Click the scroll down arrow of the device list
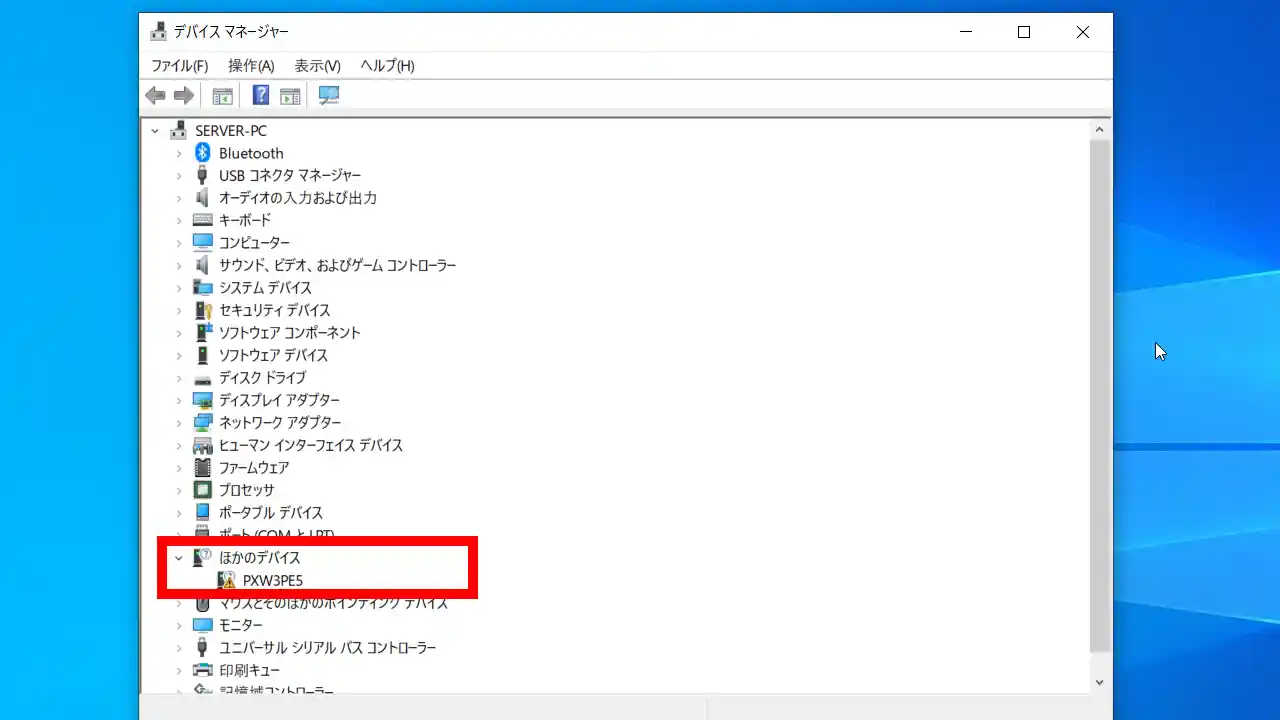Screen dimensions: 1280x720 1099,682
